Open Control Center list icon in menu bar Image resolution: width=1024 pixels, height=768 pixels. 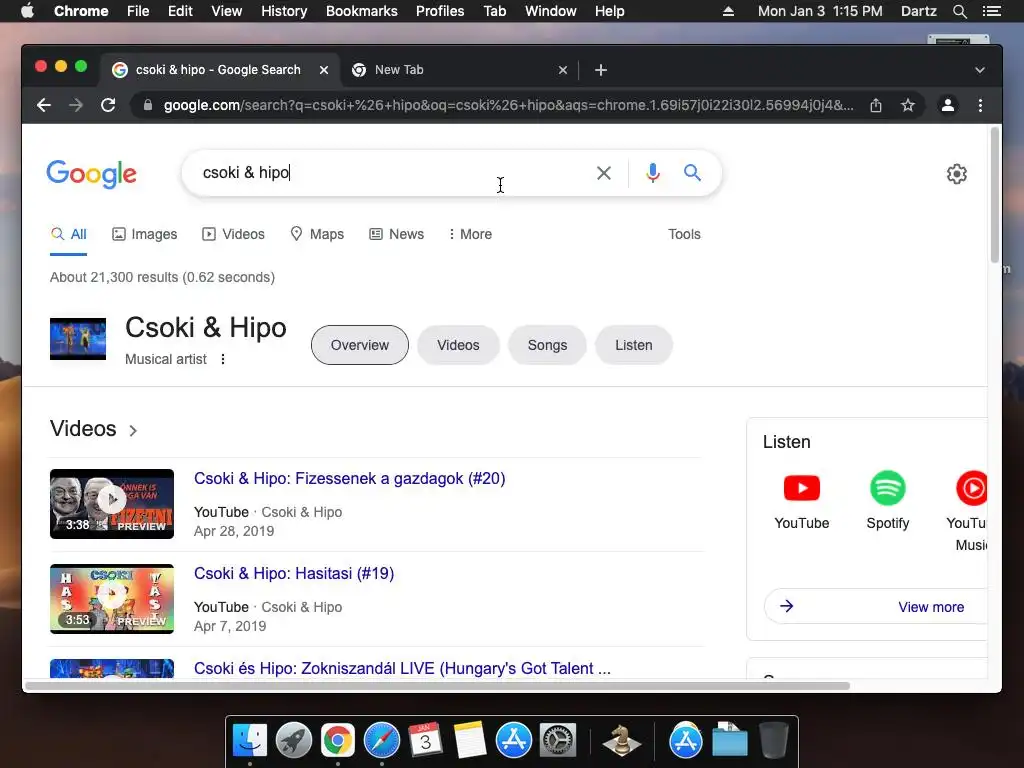point(991,11)
